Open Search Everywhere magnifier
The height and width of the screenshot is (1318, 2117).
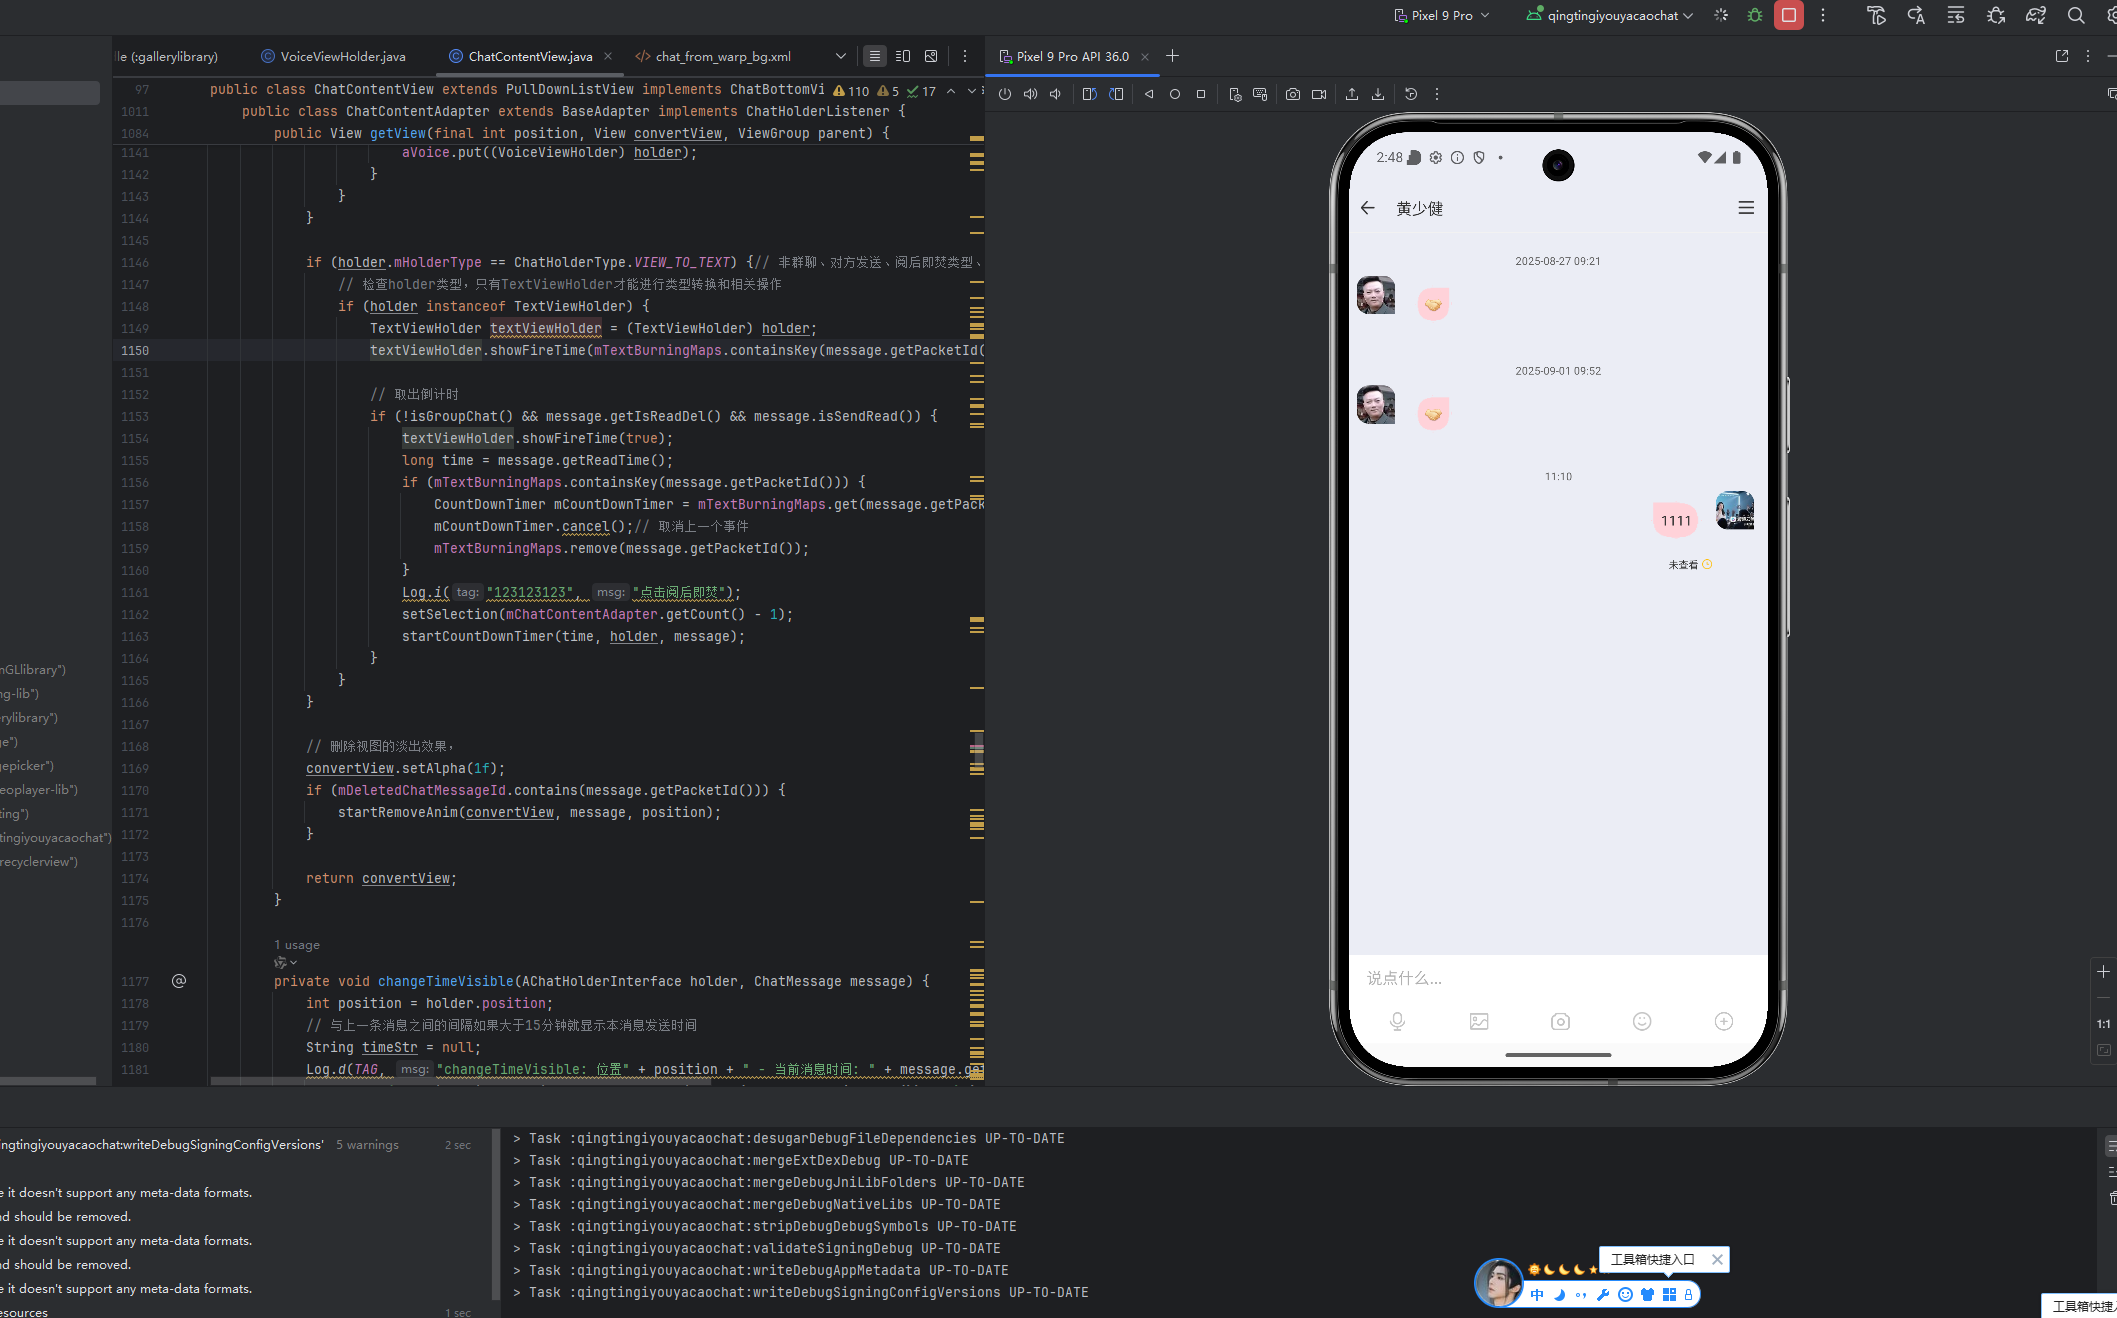tap(2076, 15)
